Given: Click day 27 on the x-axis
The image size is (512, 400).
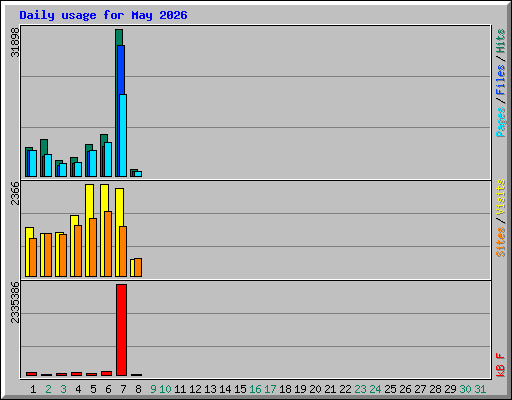Looking at the screenshot, I should point(420,389).
